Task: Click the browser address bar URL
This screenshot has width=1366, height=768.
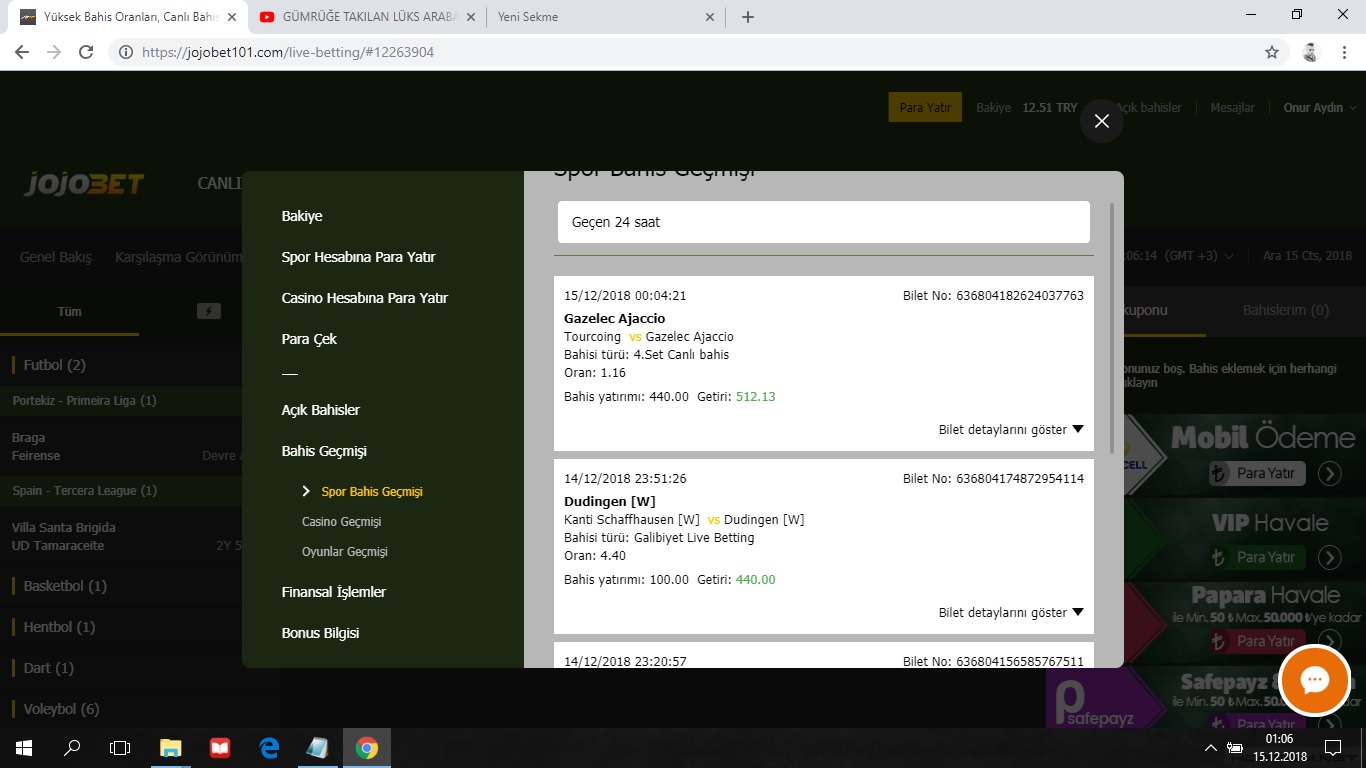Action: coord(288,52)
